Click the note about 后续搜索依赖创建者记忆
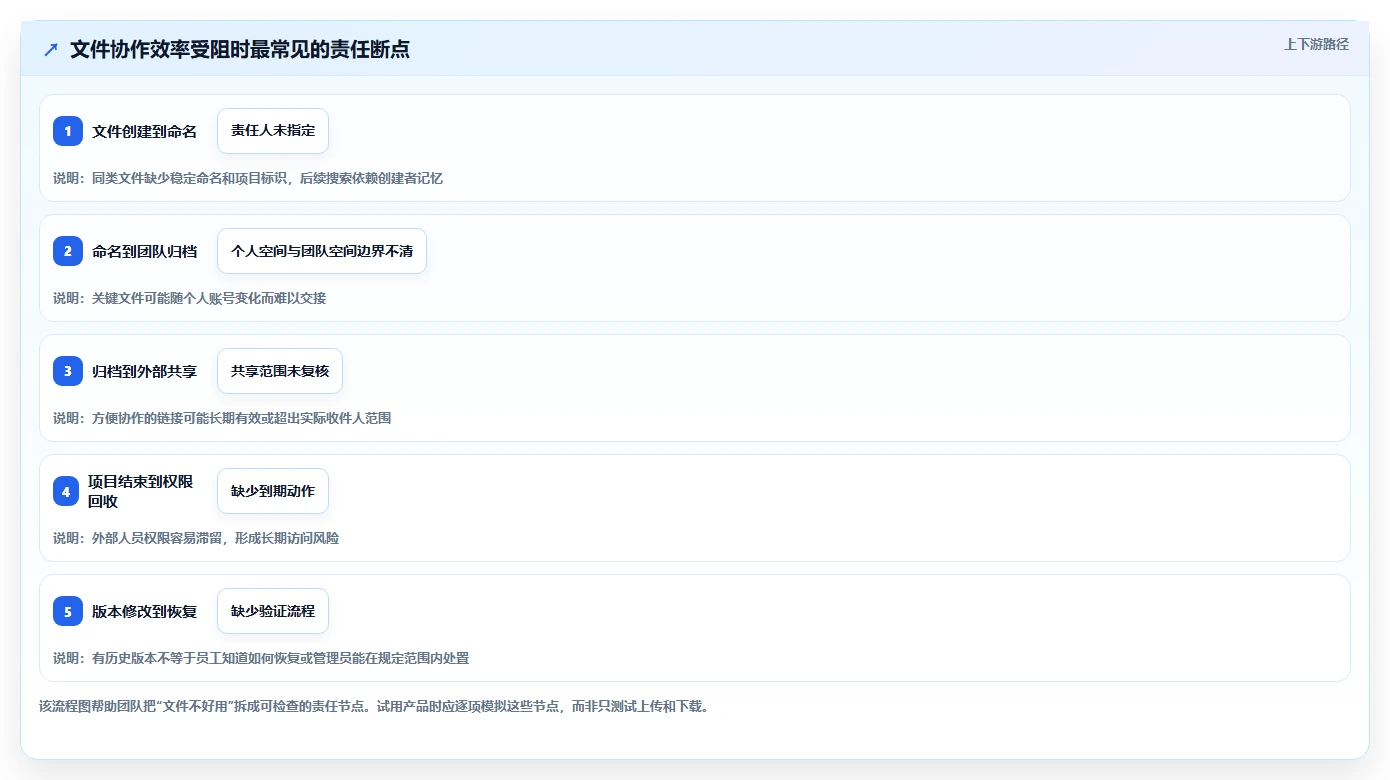Screen dimensions: 1390x780 pos(248,178)
